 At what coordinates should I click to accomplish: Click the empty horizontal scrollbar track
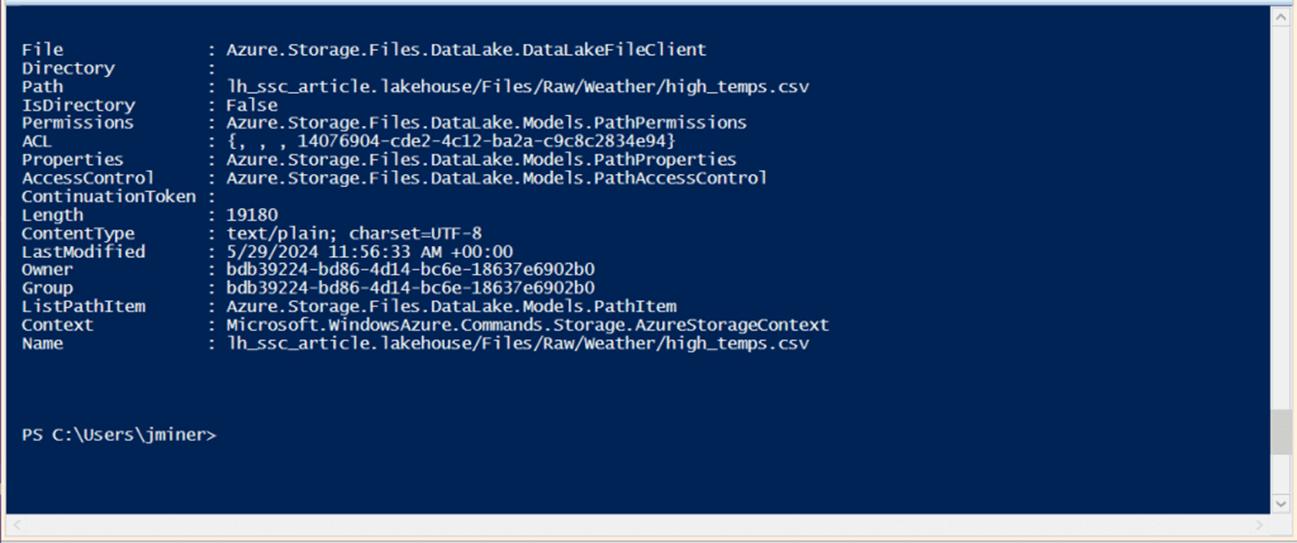pos(640,524)
